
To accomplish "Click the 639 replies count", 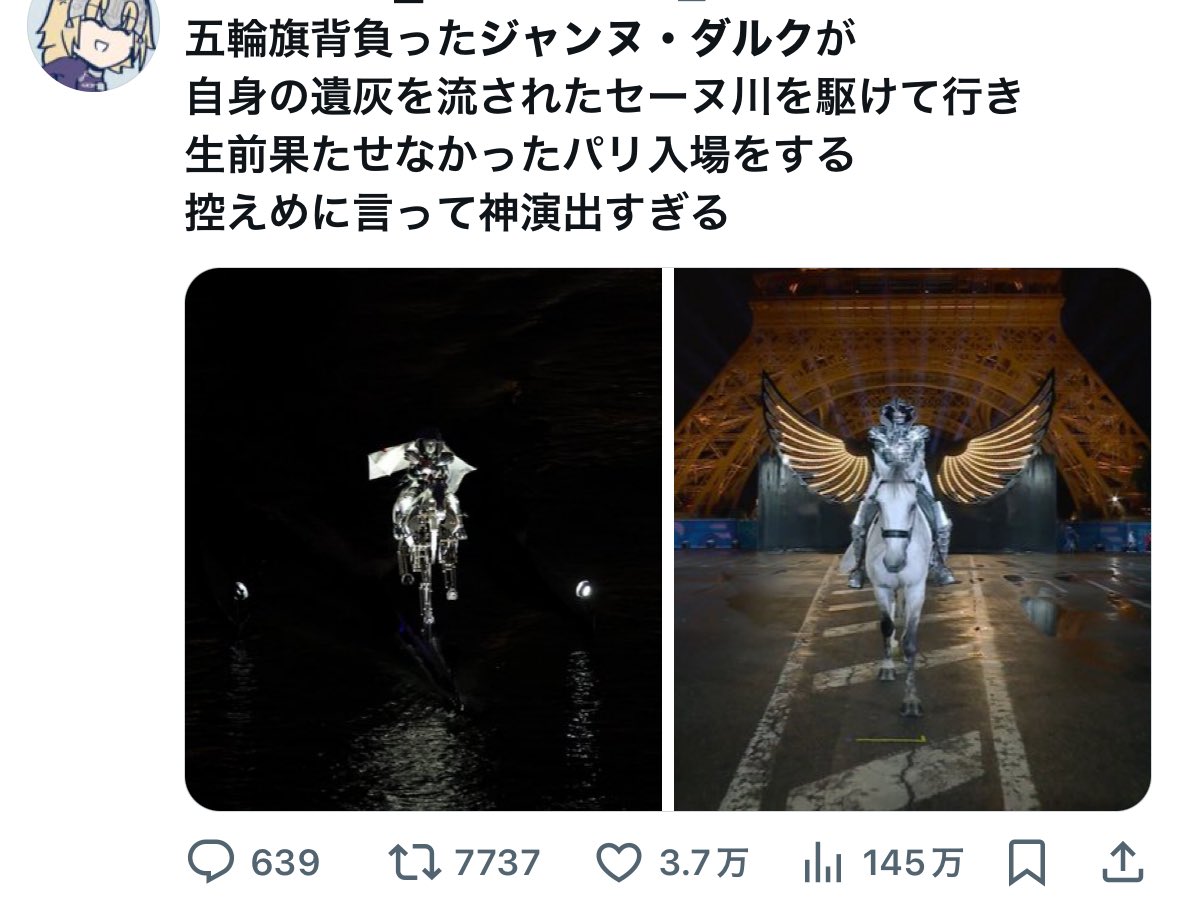I will click(x=285, y=863).
